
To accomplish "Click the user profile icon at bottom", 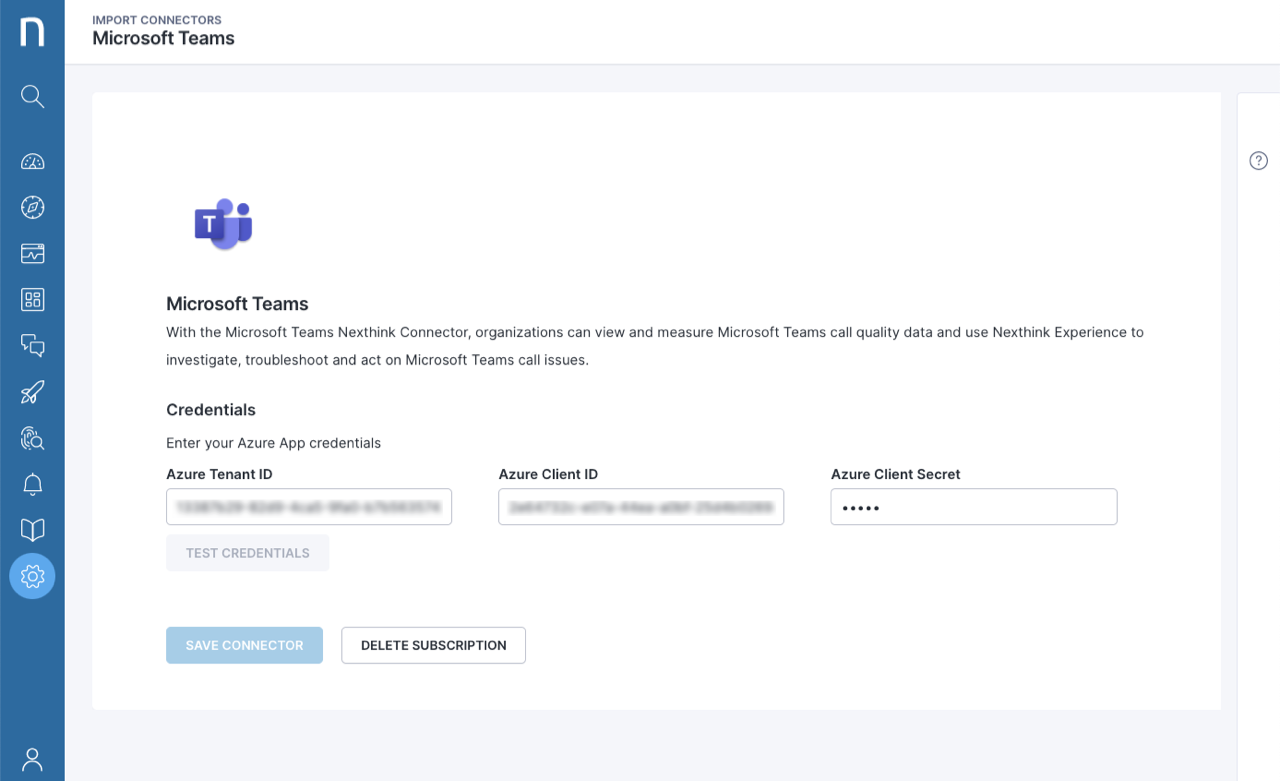I will [x=32, y=760].
